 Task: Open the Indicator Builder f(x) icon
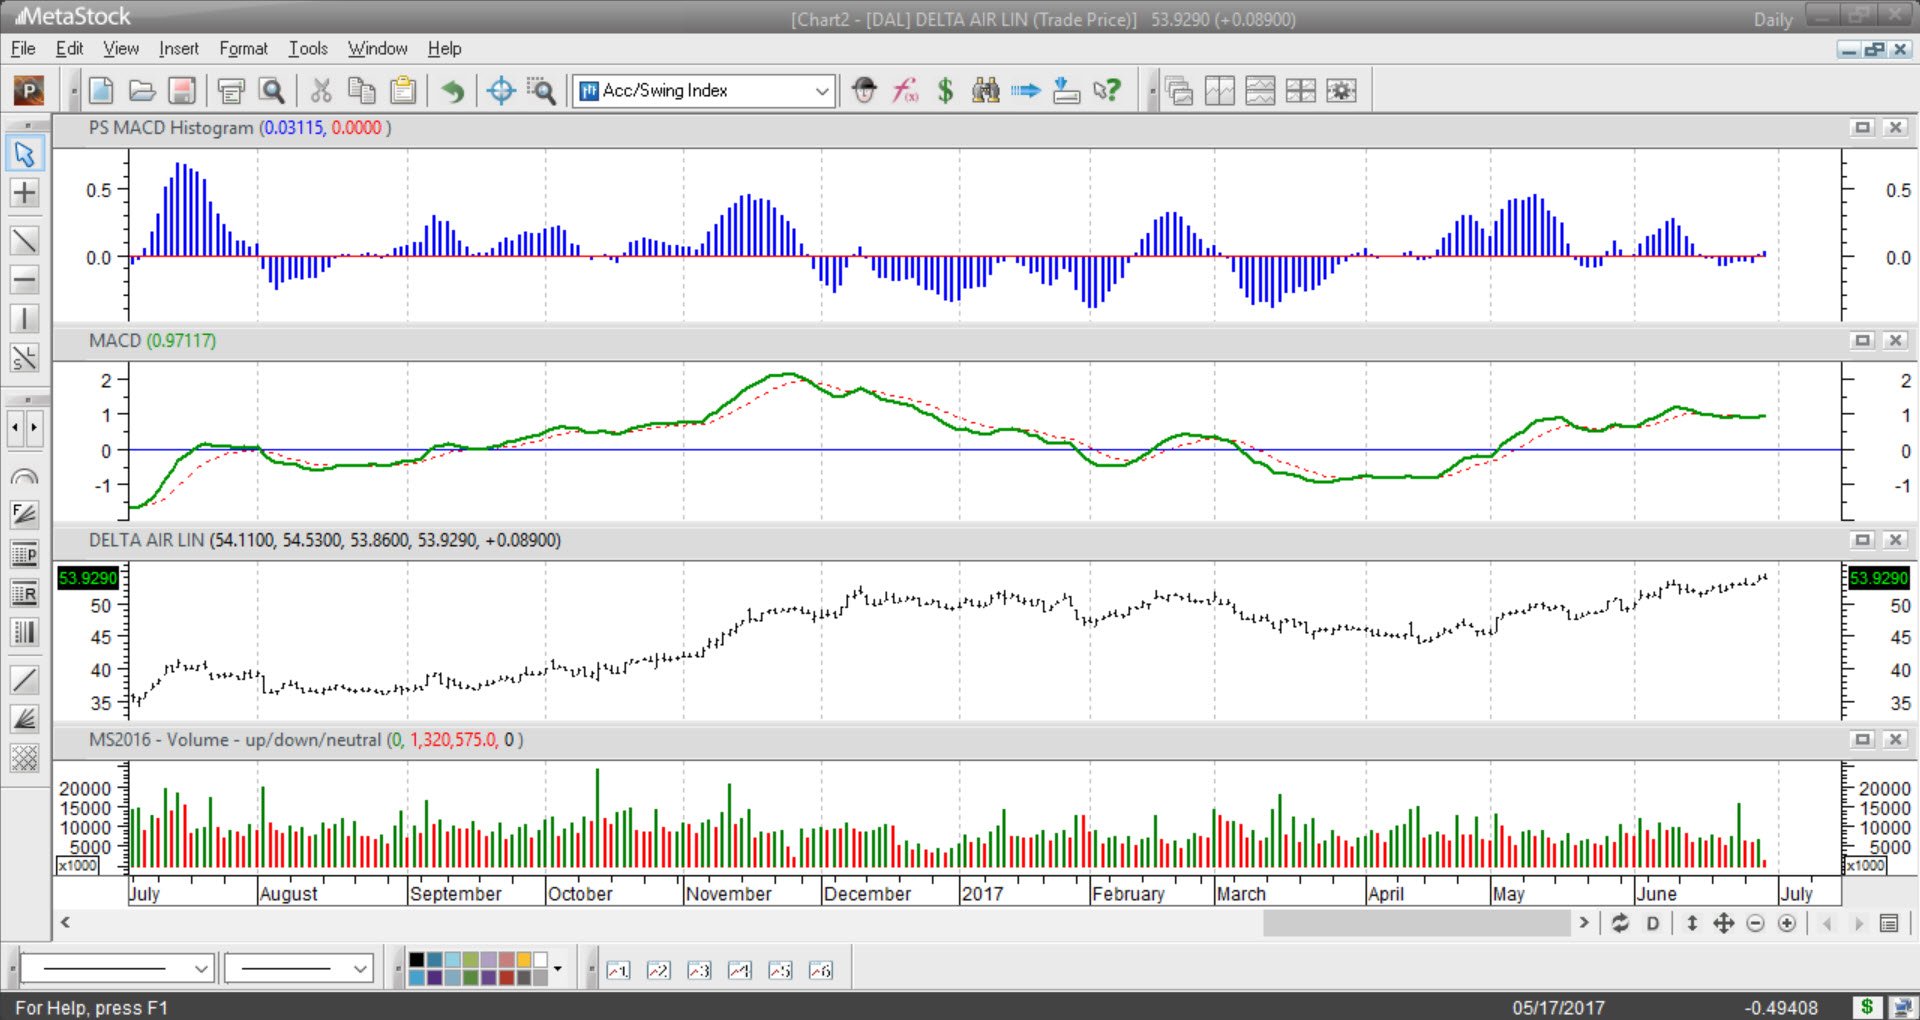tap(905, 91)
